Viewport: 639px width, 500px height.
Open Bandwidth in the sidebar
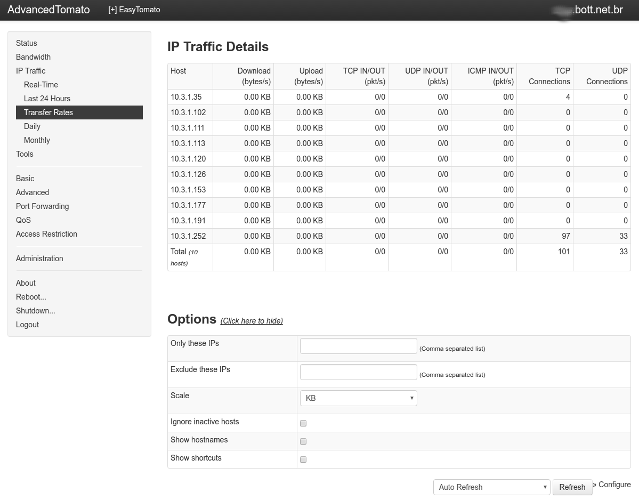coord(33,57)
